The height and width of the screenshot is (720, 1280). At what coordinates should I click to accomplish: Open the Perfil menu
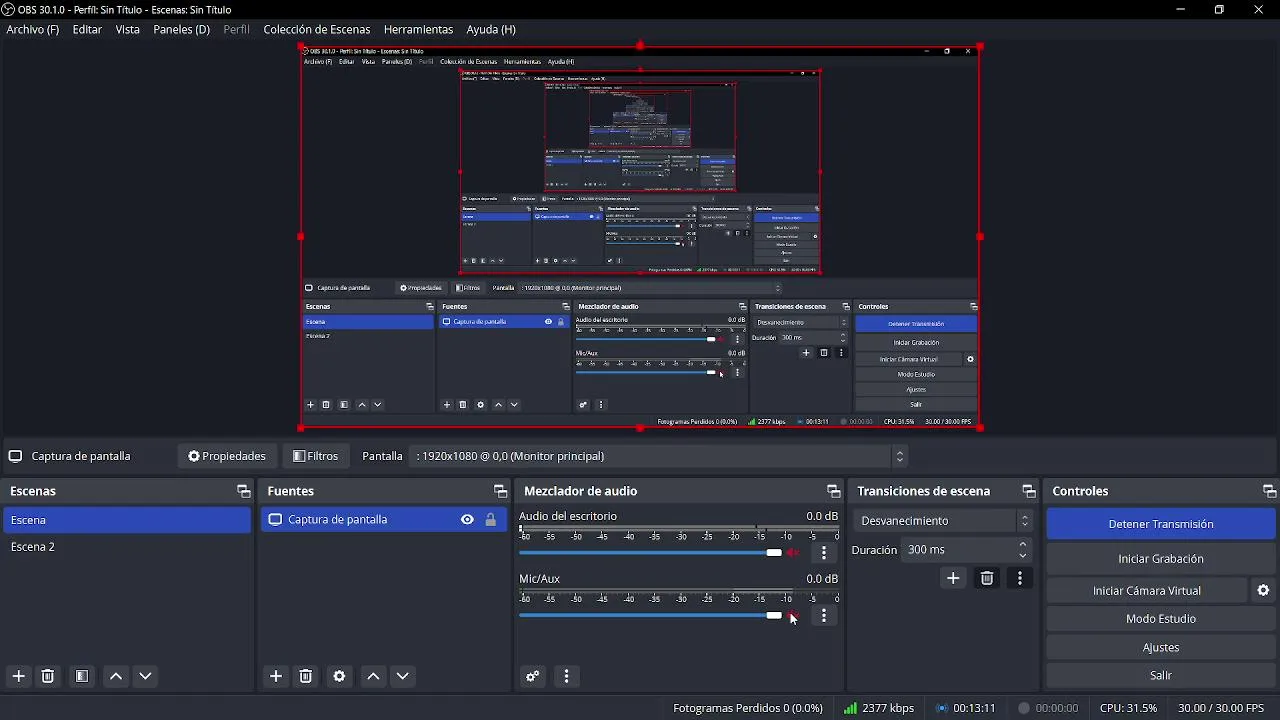[237, 30]
